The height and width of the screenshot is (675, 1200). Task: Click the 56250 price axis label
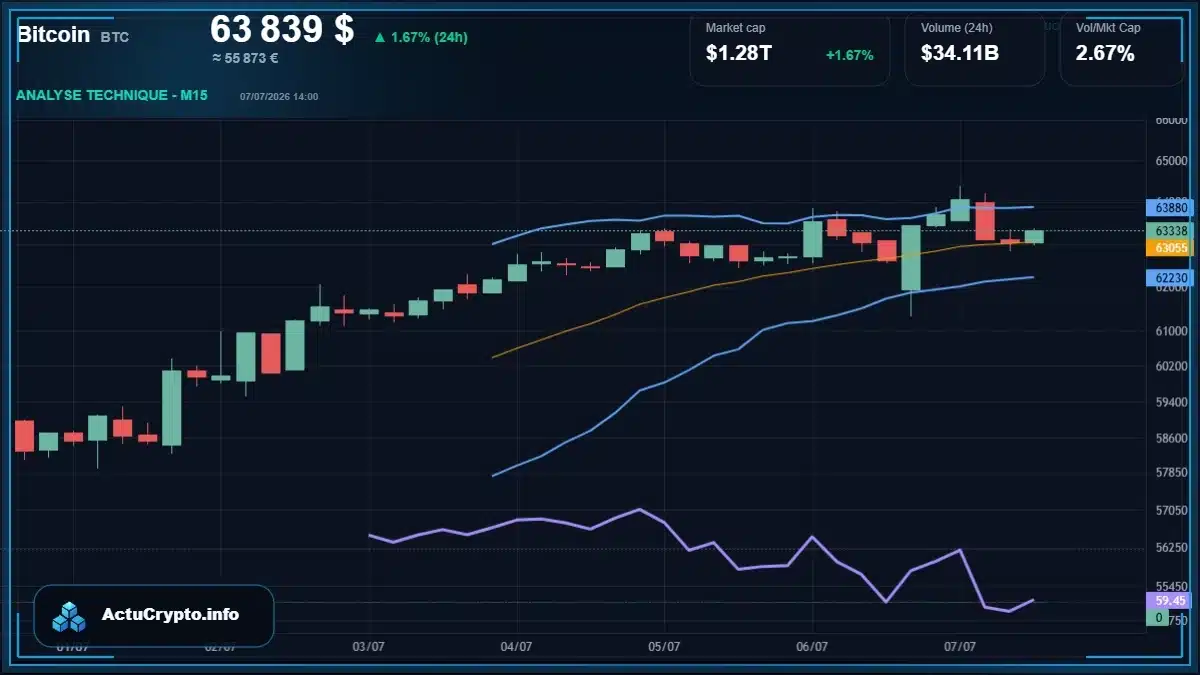tap(1171, 548)
